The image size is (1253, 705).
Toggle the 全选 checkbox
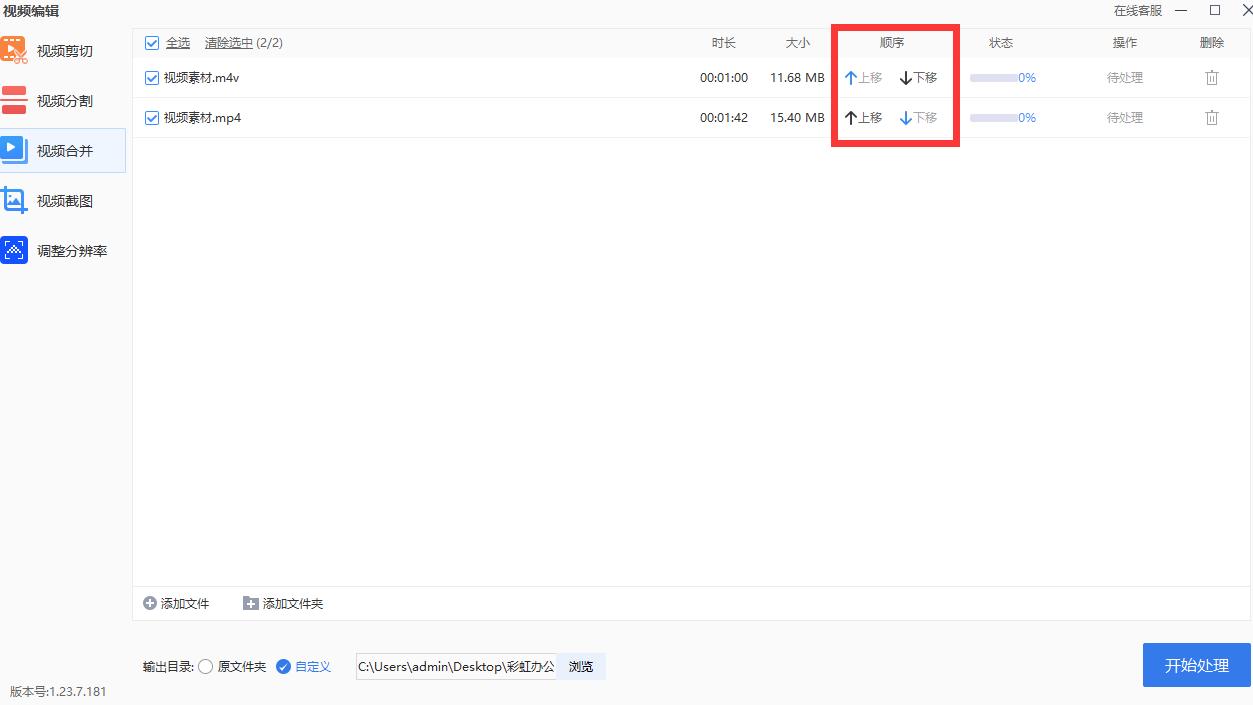click(x=152, y=43)
